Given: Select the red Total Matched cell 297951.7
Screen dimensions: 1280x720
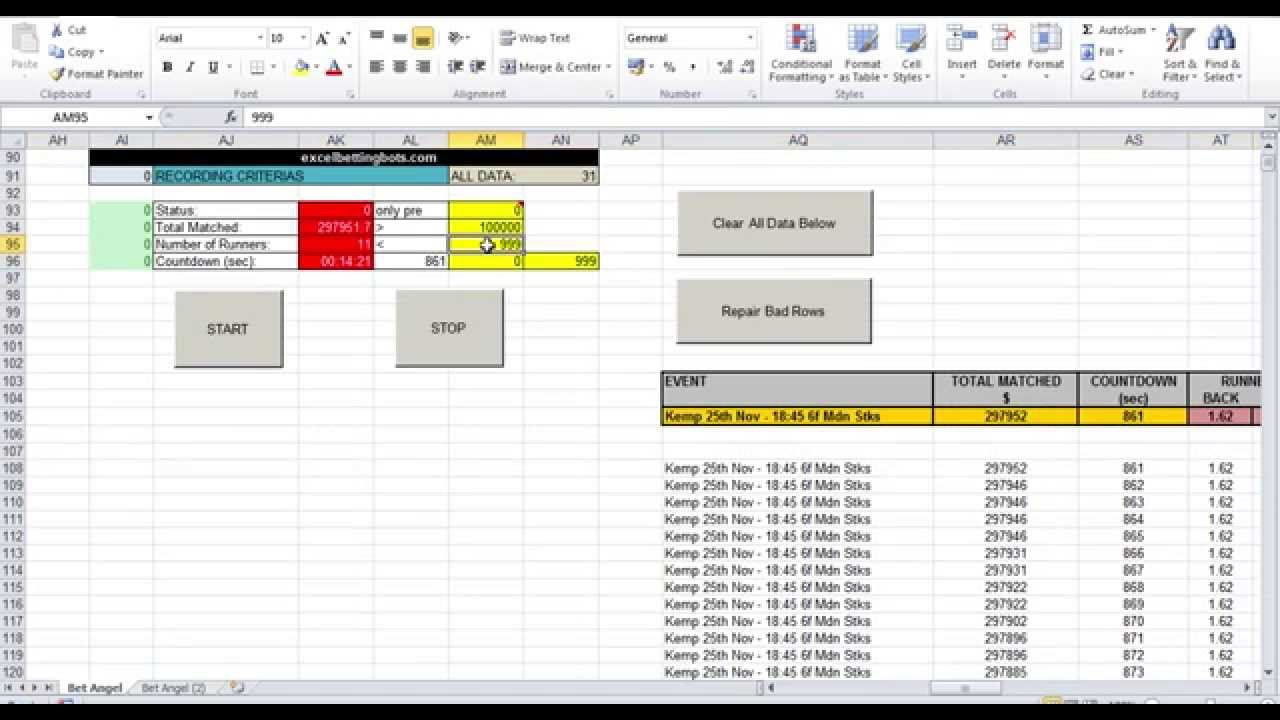Looking at the screenshot, I should tap(336, 227).
